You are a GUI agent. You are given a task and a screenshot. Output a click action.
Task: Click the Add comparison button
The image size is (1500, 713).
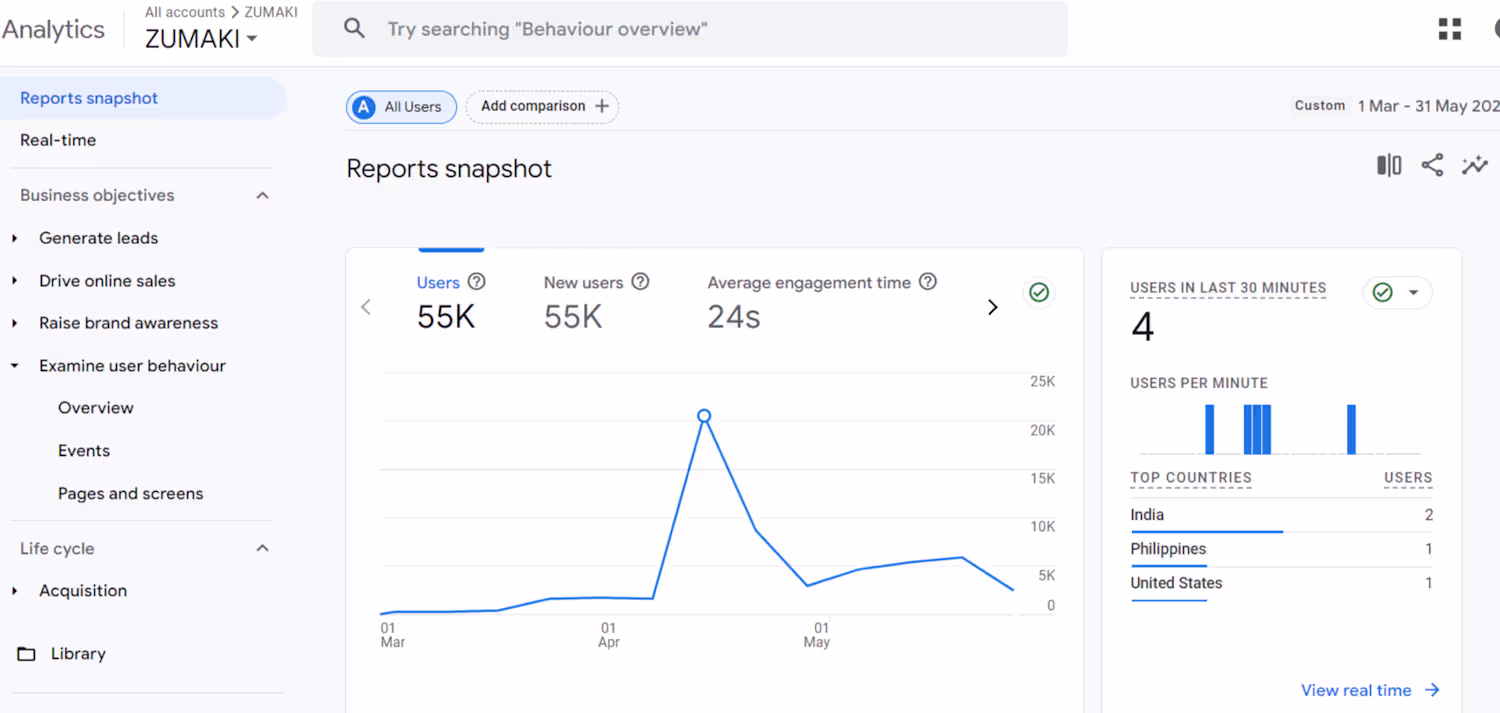(x=542, y=106)
